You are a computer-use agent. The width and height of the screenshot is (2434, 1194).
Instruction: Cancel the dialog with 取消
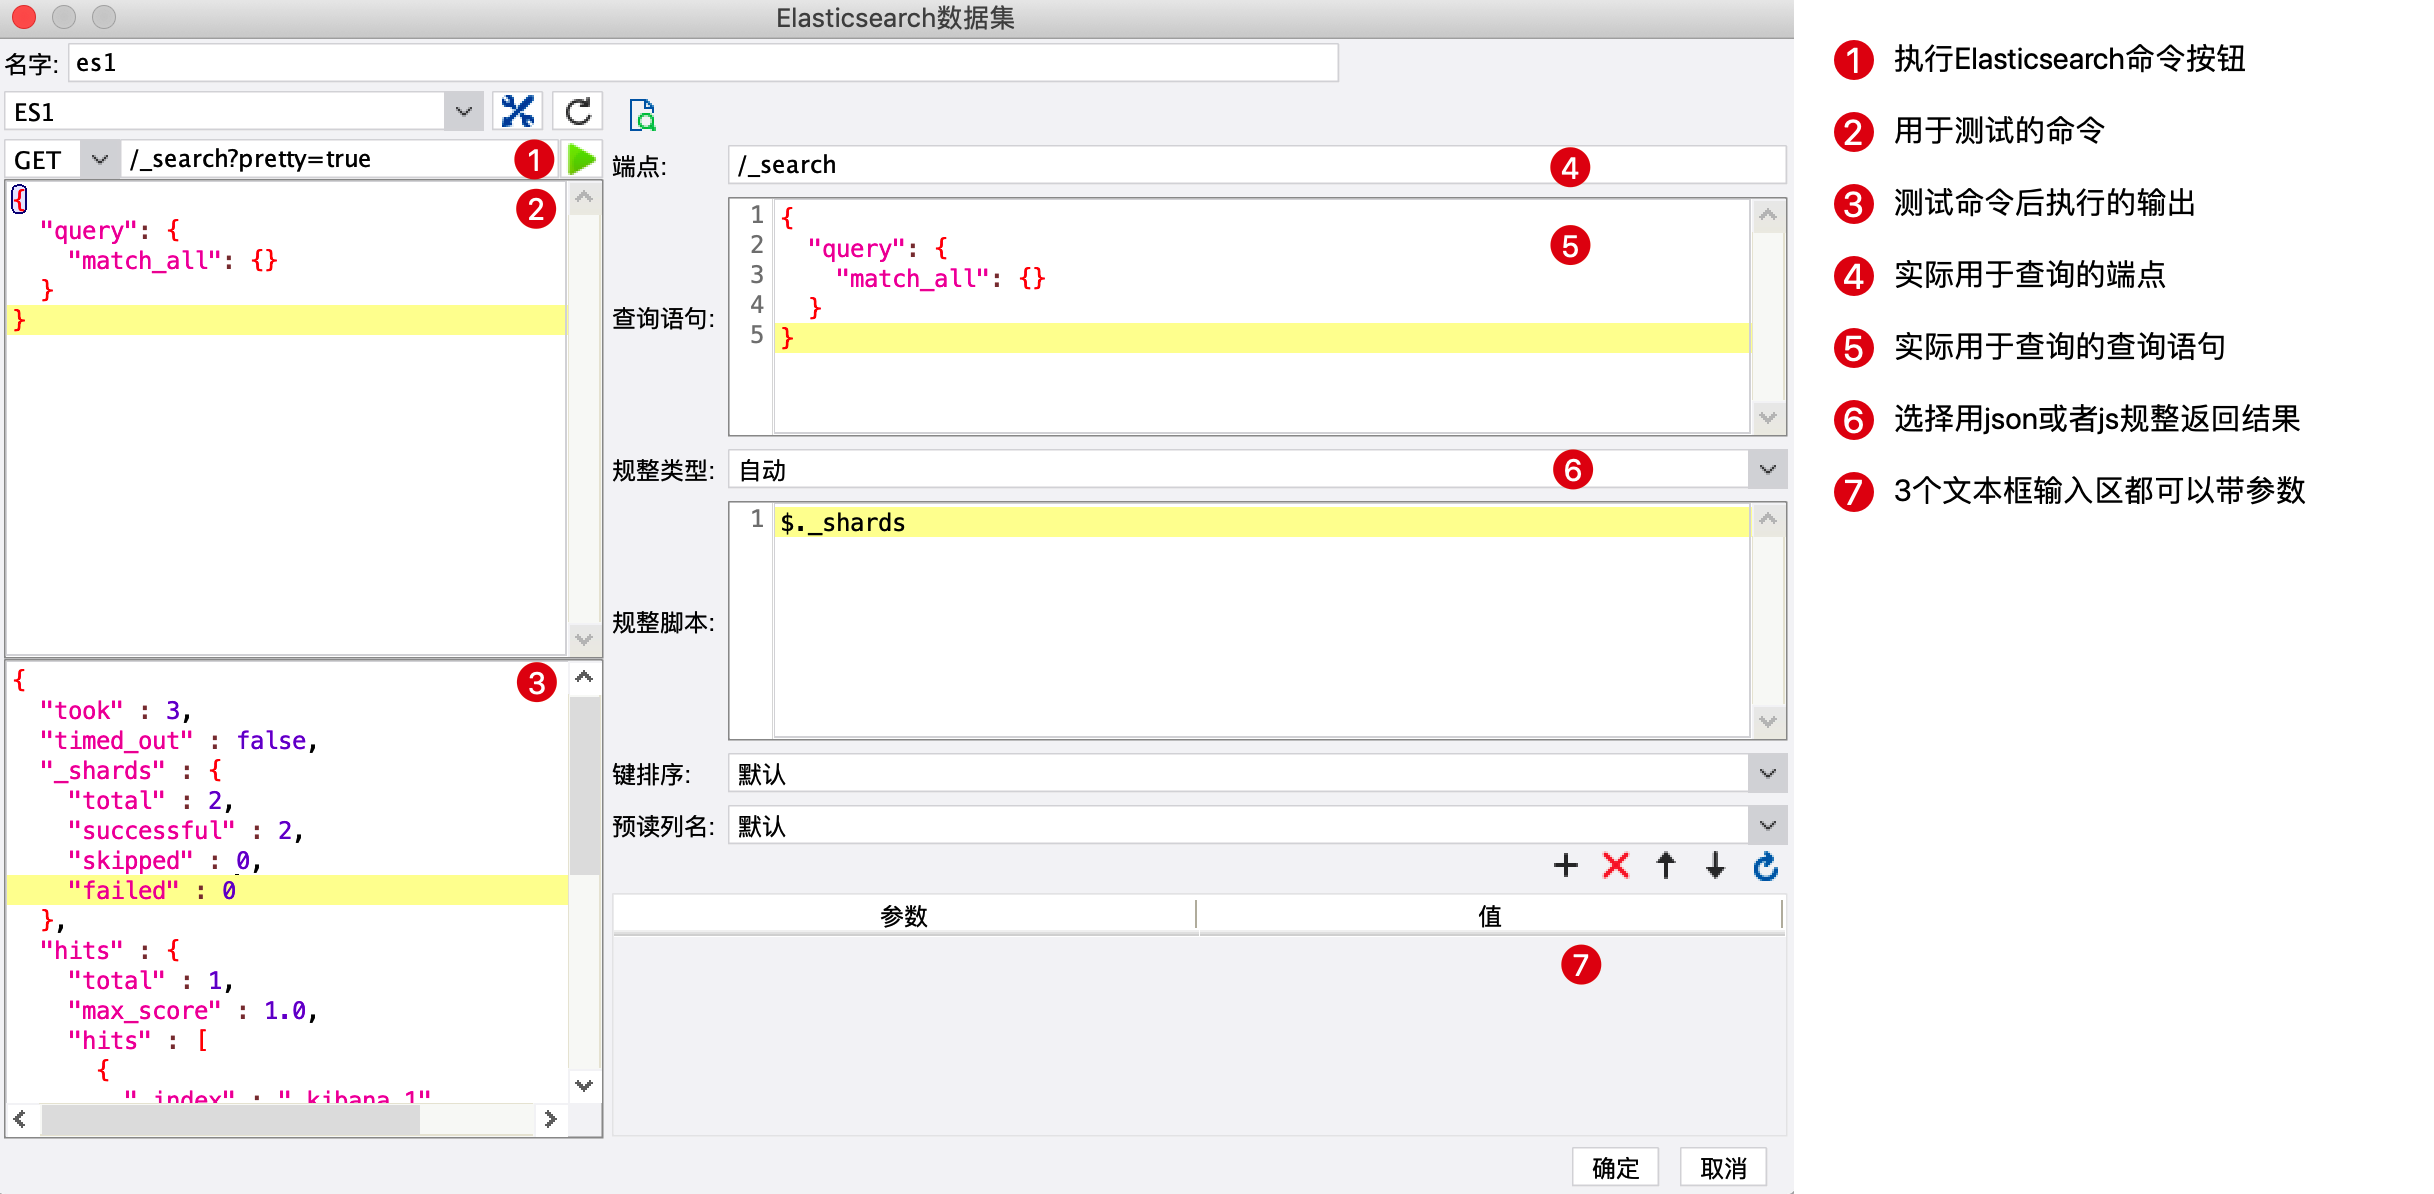(1722, 1166)
